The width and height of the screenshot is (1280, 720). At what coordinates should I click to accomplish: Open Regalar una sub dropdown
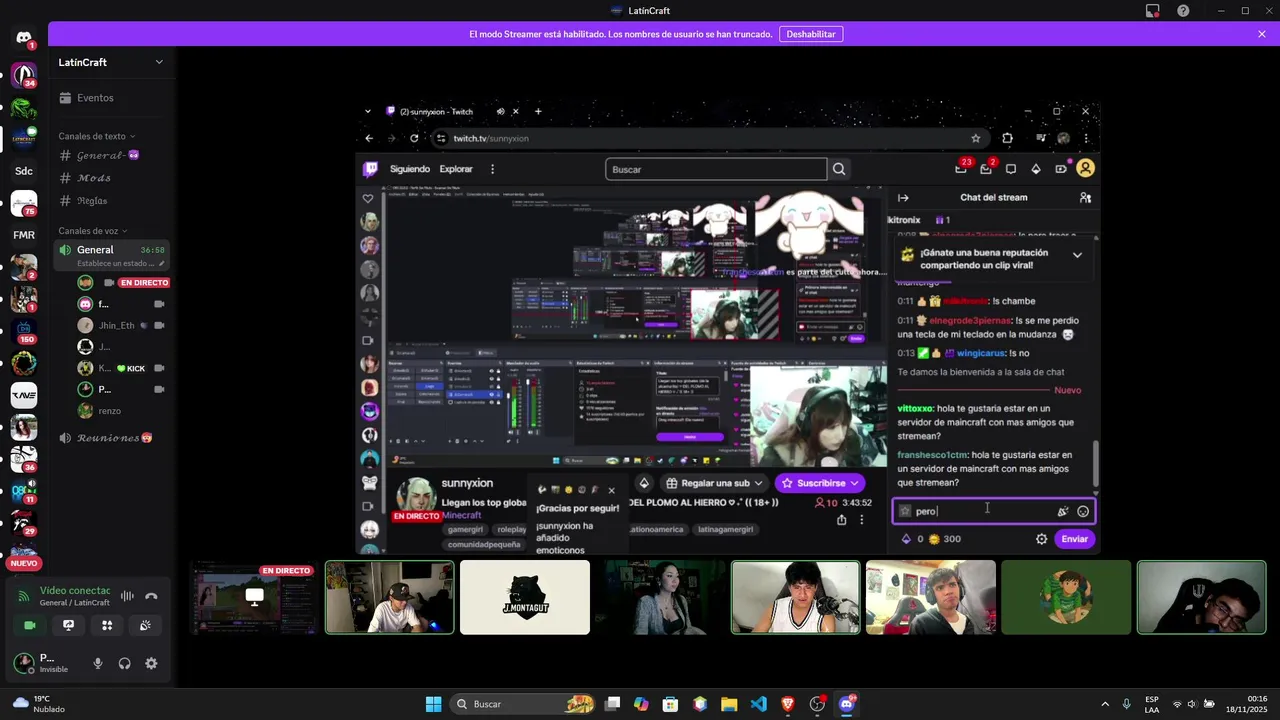pyautogui.click(x=714, y=483)
